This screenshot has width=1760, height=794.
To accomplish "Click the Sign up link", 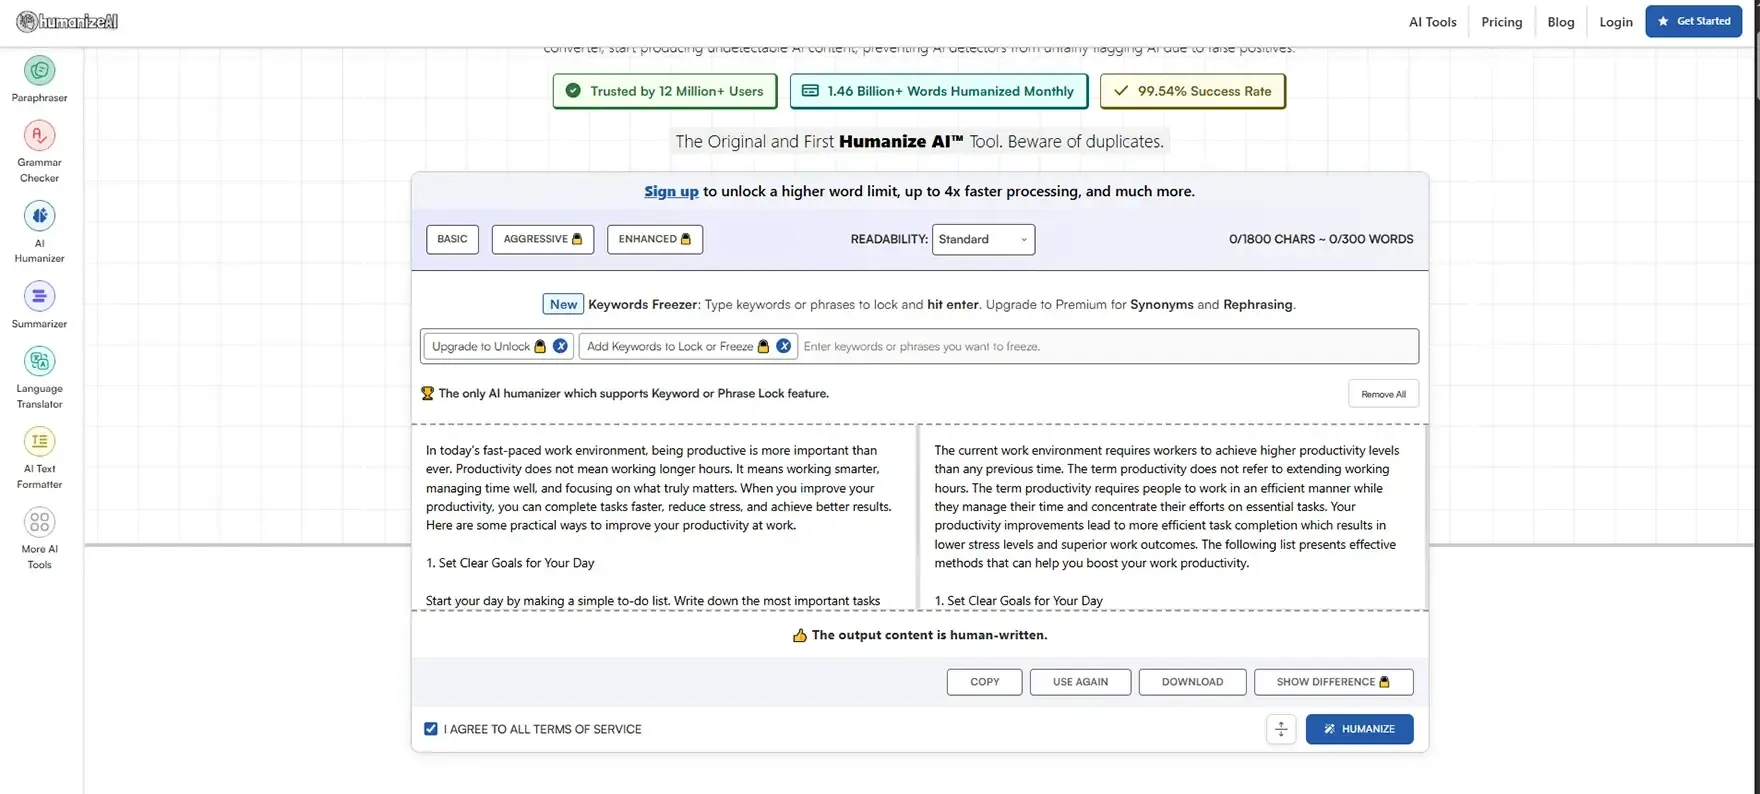I will (671, 191).
